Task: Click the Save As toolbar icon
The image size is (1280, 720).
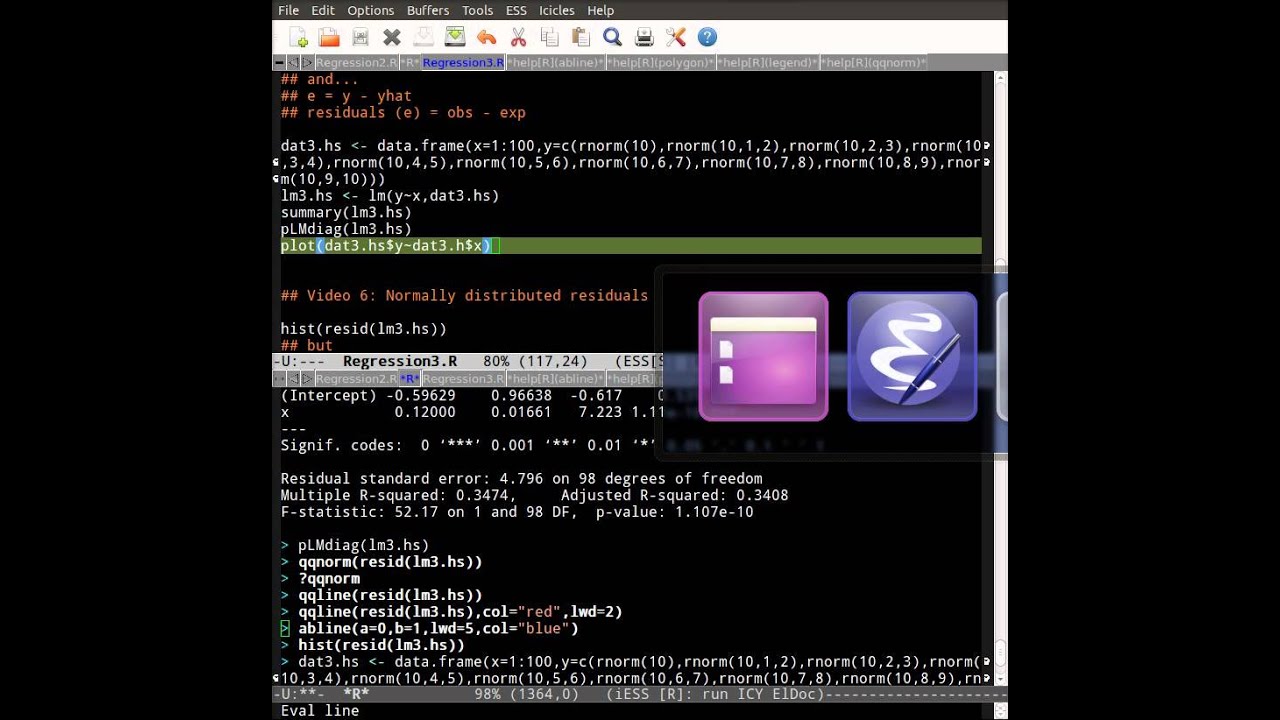Action: (455, 37)
